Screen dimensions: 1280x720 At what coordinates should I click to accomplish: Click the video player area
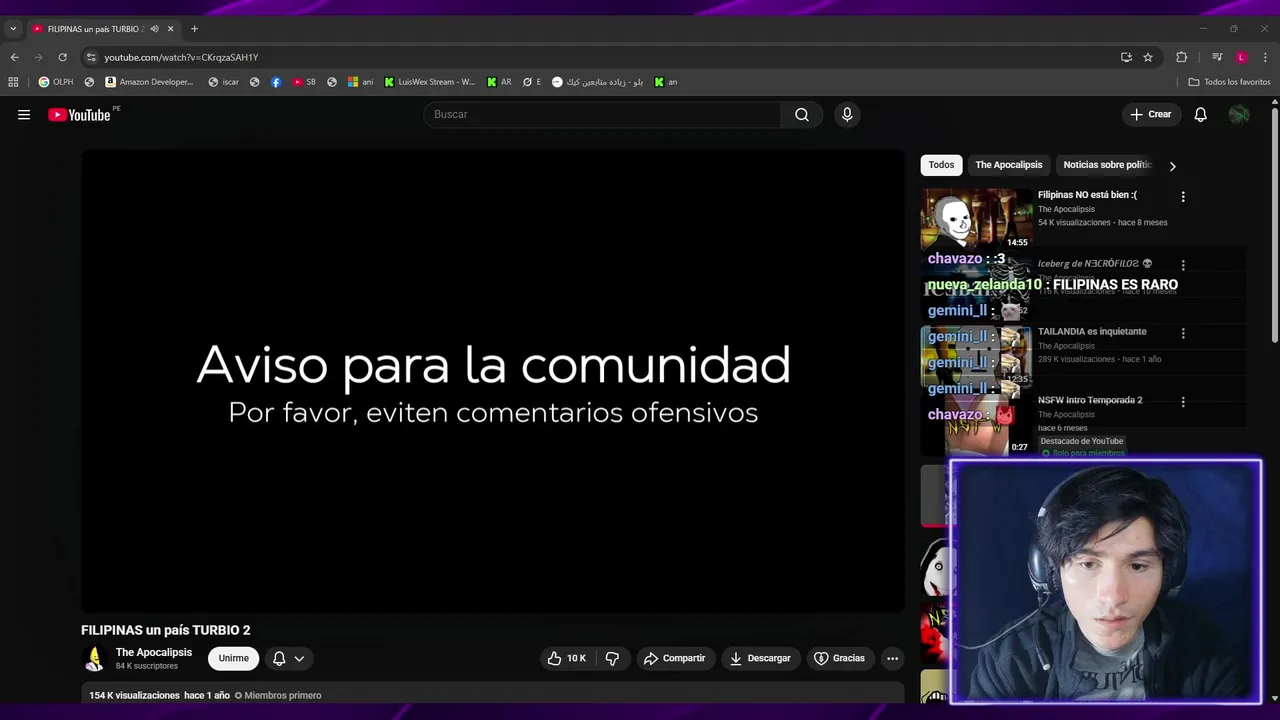(492, 381)
